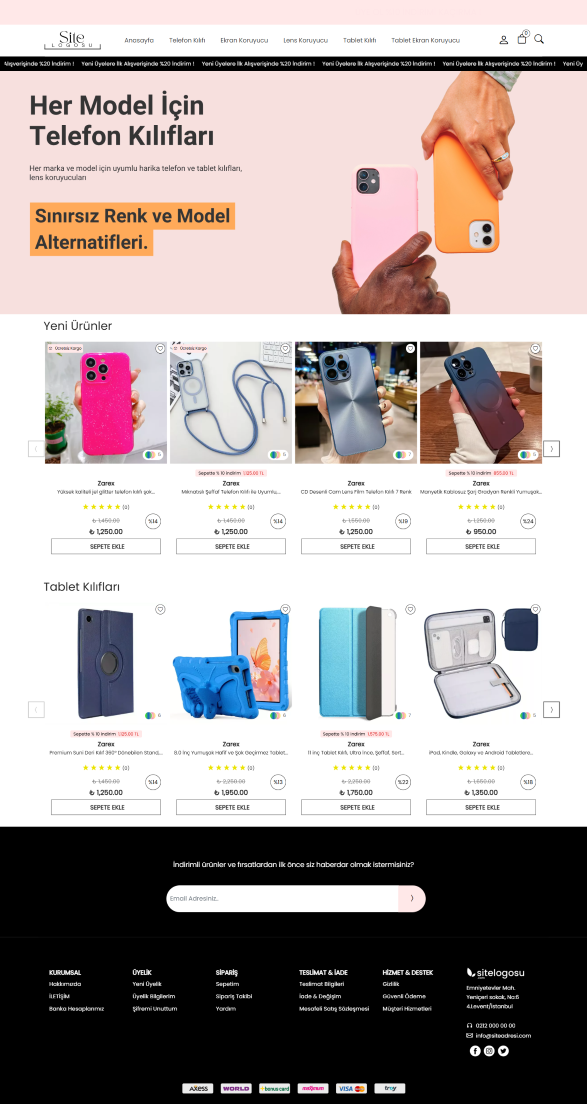This screenshot has height=1104, width=587.
Task: Show next products in Yeni Ürünler carousel
Action: (x=552, y=448)
